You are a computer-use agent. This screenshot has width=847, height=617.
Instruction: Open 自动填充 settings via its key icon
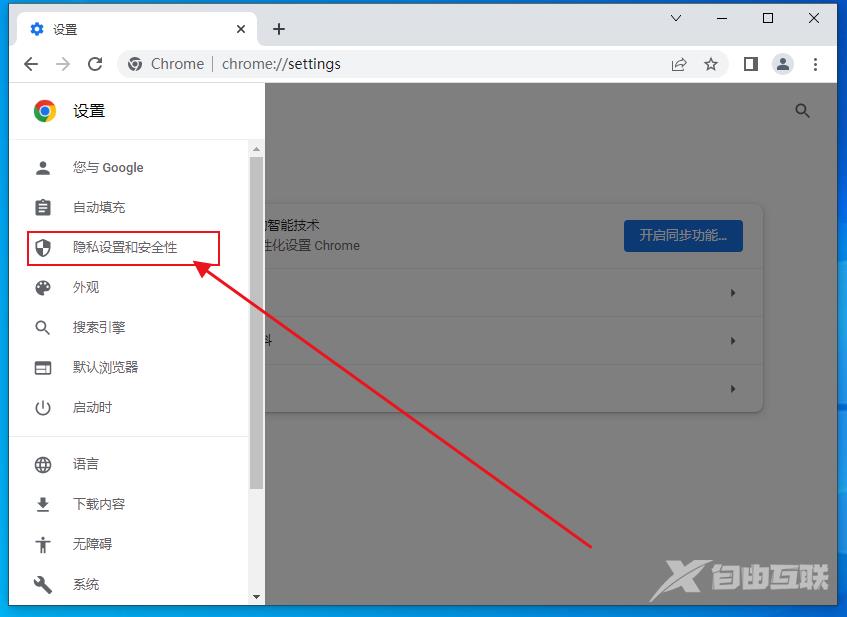pos(42,207)
